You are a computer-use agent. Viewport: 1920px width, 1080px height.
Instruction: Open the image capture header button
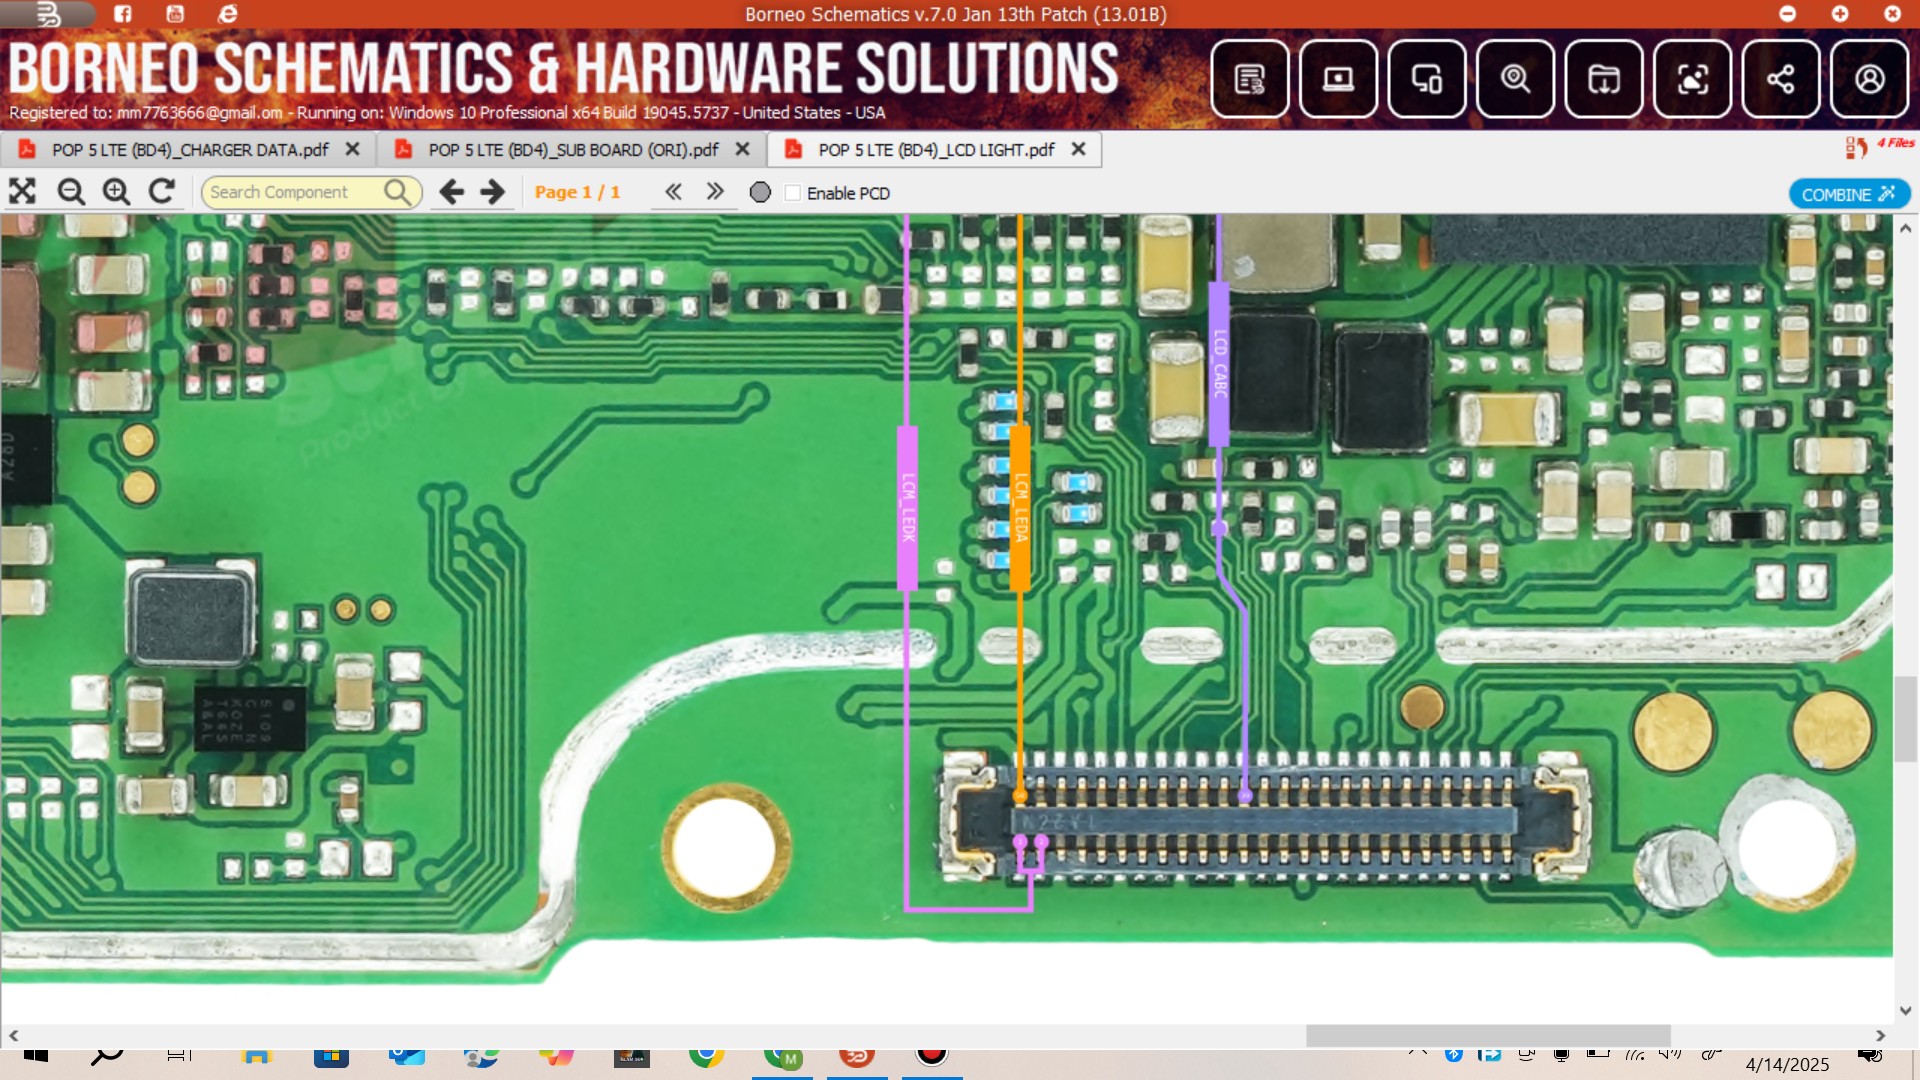pyautogui.click(x=1692, y=79)
